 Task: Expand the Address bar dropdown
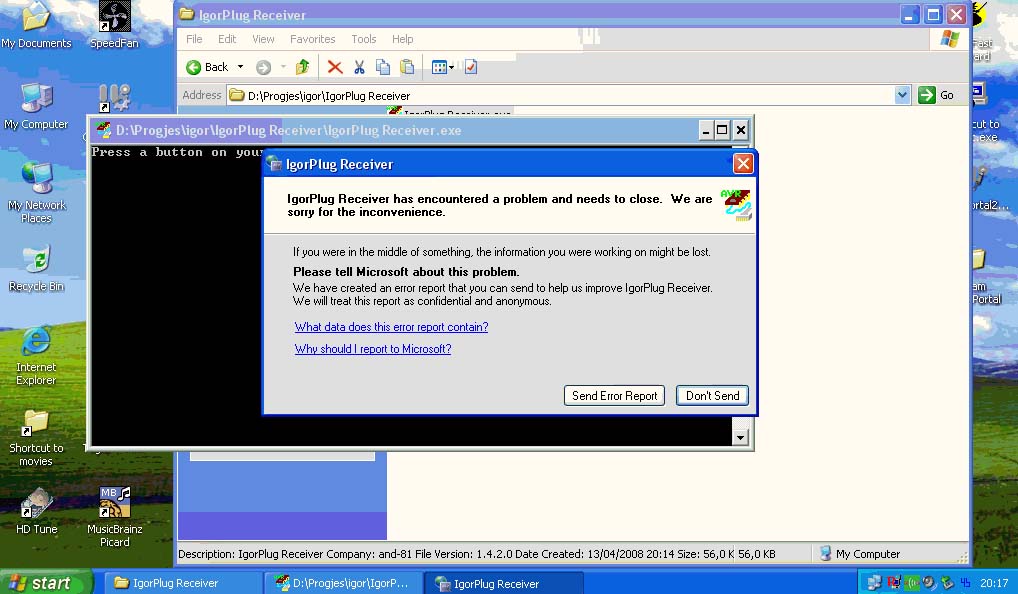pyautogui.click(x=903, y=95)
